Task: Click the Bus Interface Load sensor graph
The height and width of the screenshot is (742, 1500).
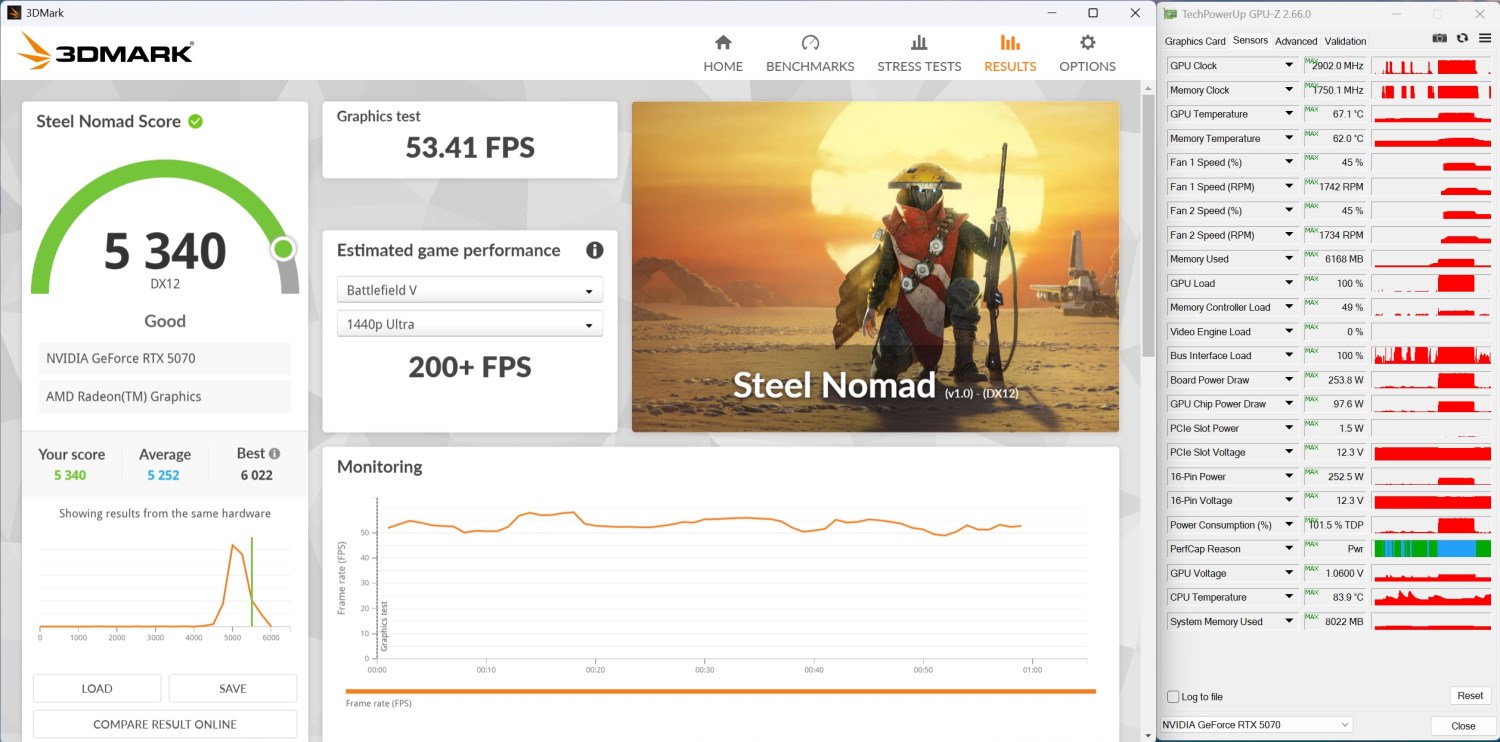Action: click(1432, 356)
